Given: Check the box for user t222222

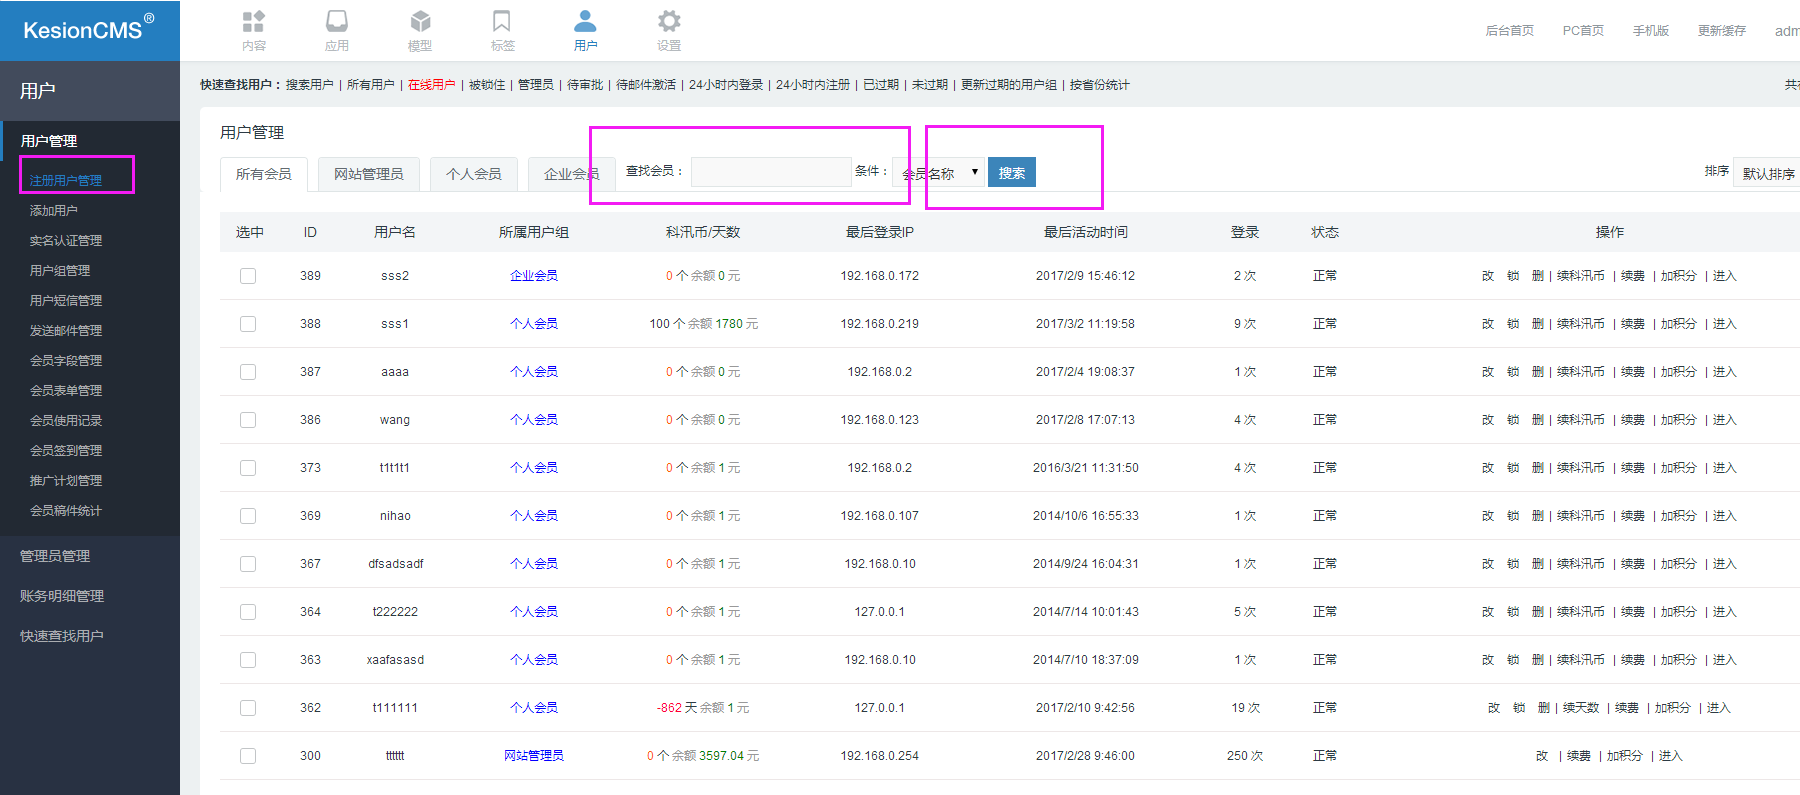Looking at the screenshot, I should pos(248,612).
